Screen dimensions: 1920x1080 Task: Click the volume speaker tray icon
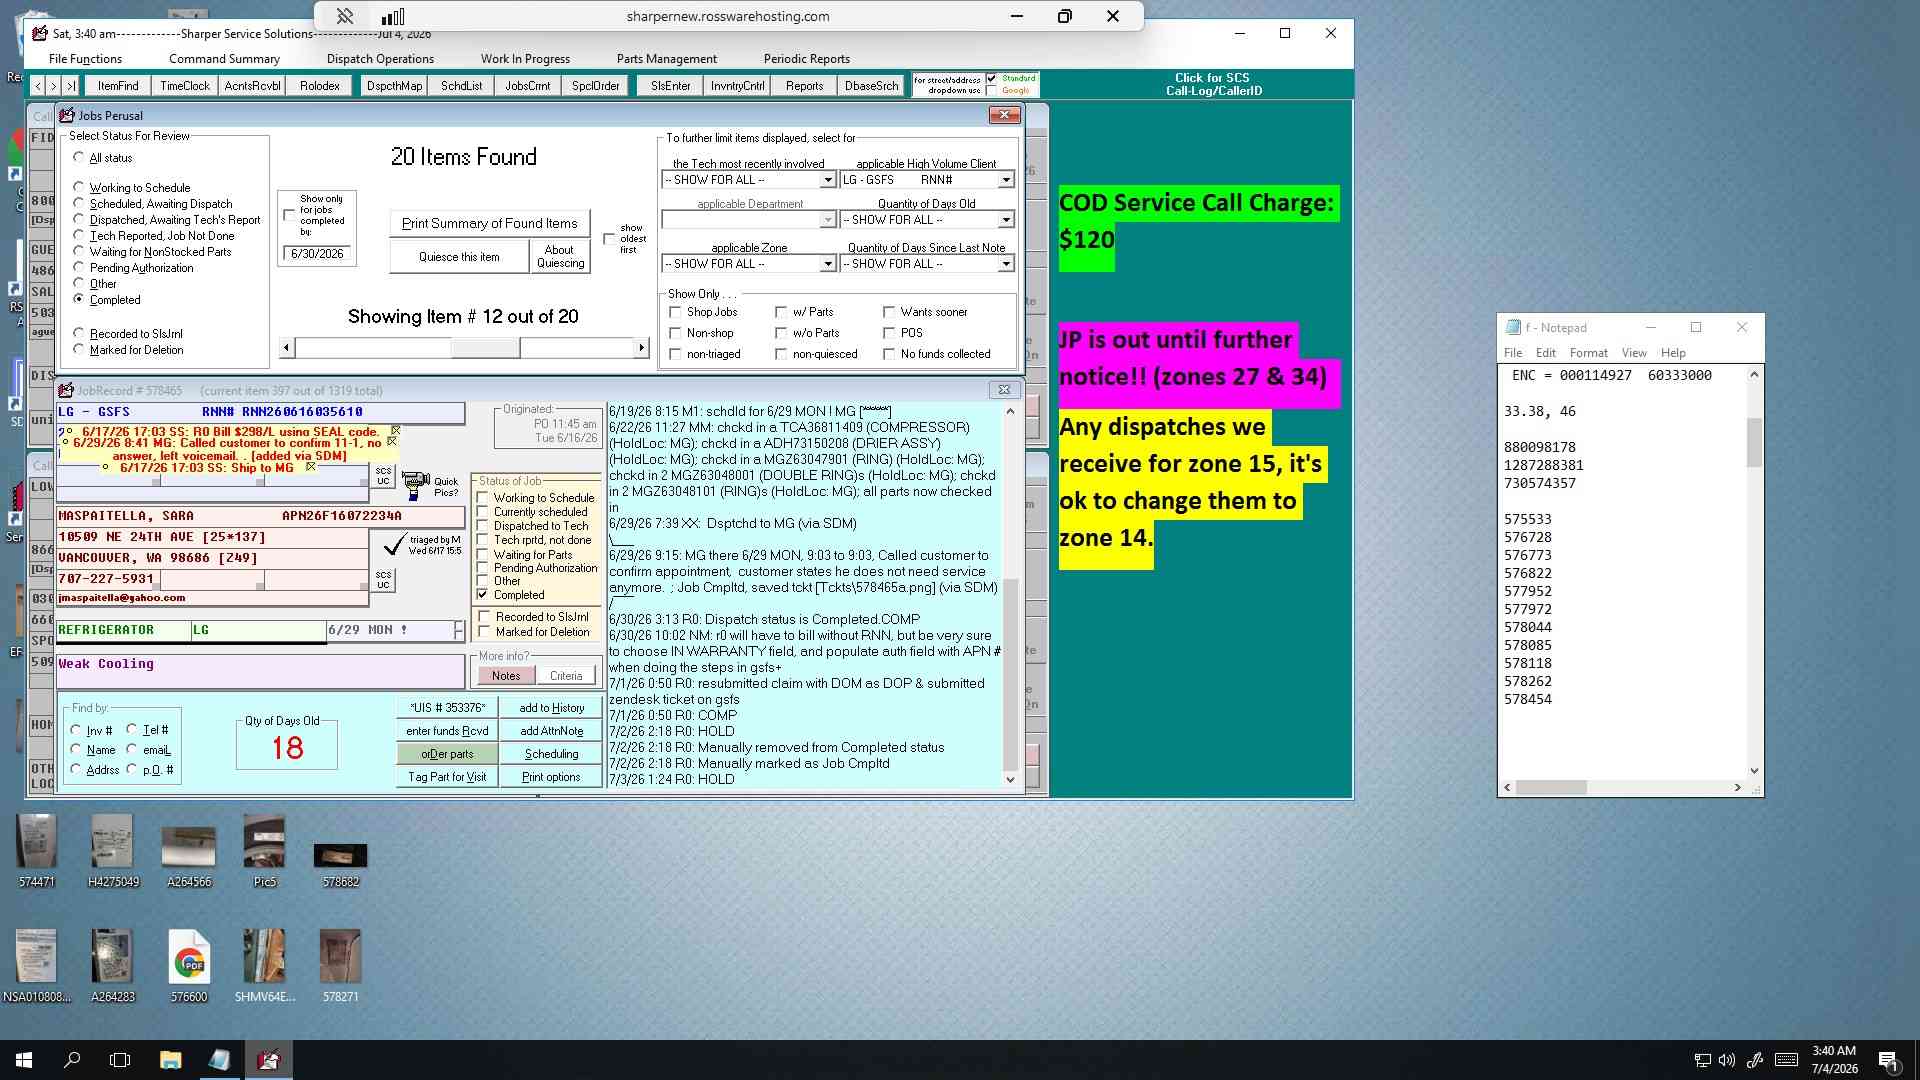click(x=1727, y=1060)
